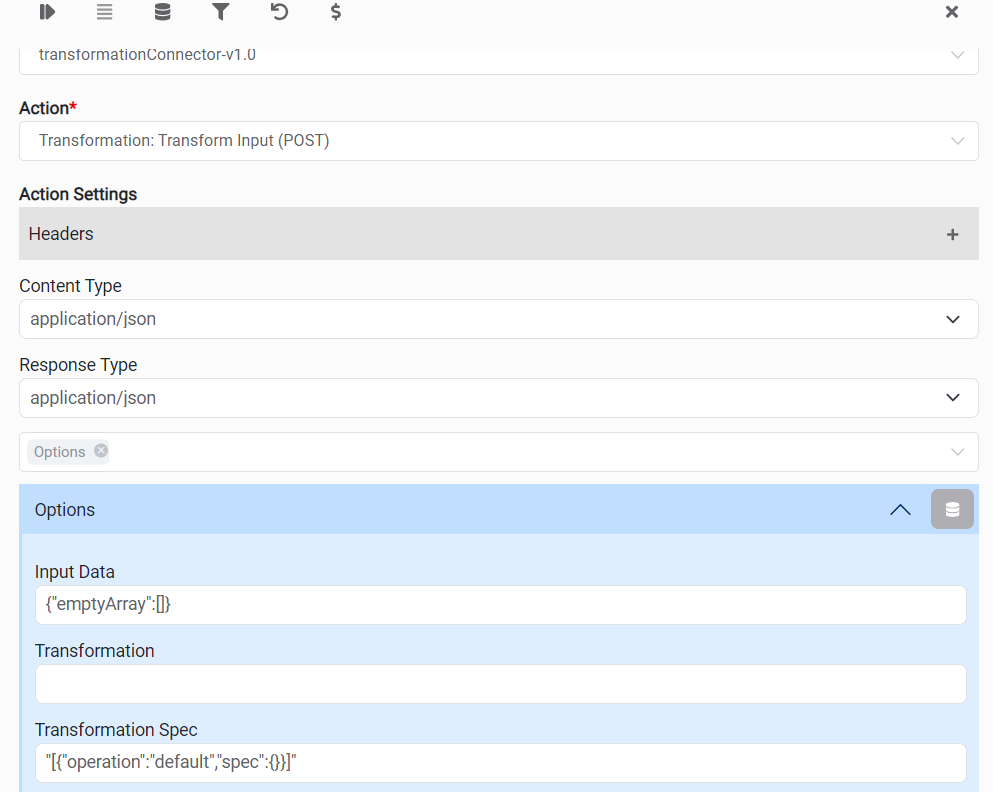Click the database button in Options header

click(x=952, y=509)
